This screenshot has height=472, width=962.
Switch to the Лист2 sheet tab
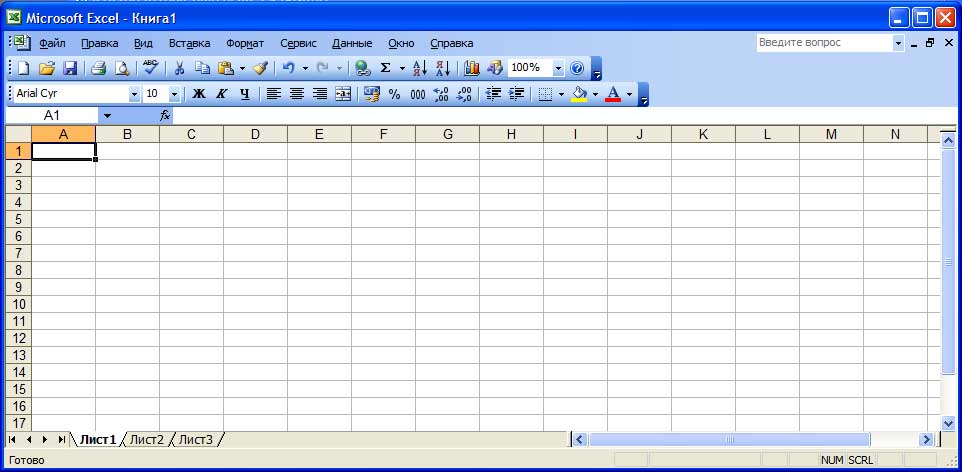pyautogui.click(x=146, y=439)
